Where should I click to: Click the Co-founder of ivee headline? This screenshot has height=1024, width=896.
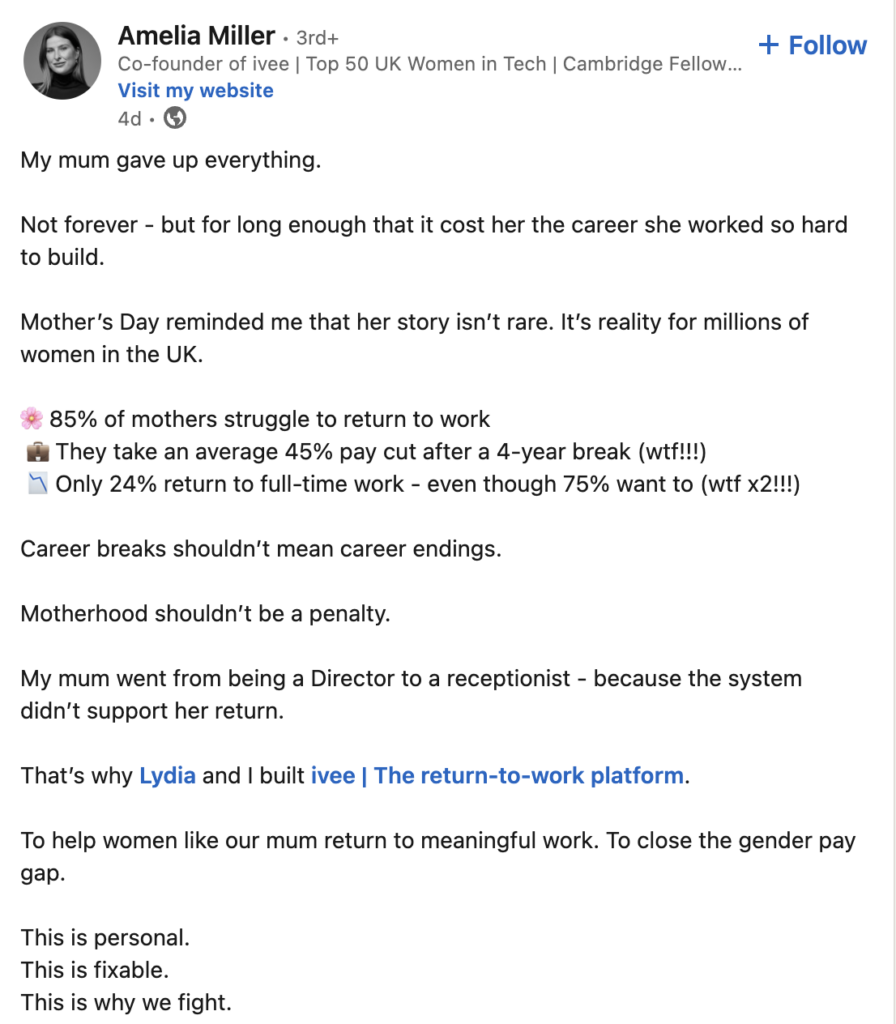pos(430,64)
